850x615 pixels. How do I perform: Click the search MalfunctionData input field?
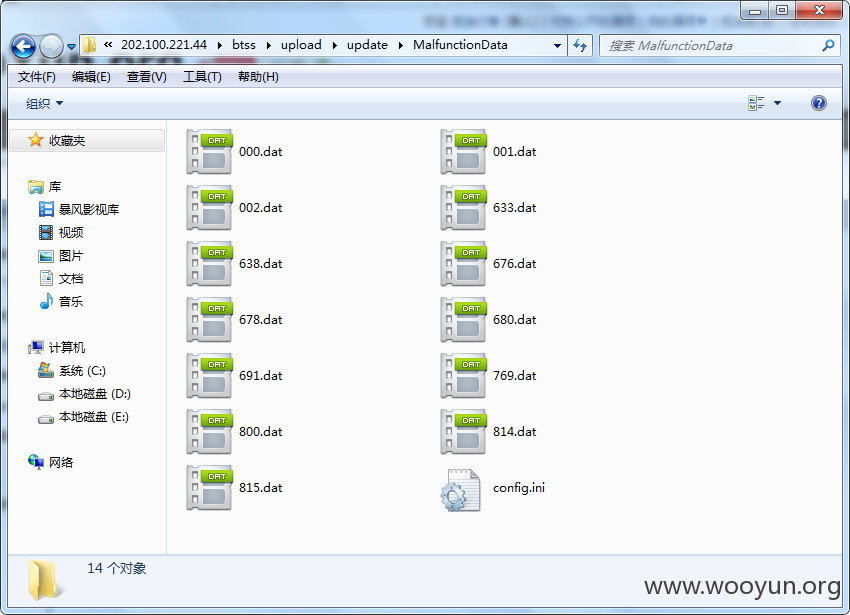coord(710,46)
